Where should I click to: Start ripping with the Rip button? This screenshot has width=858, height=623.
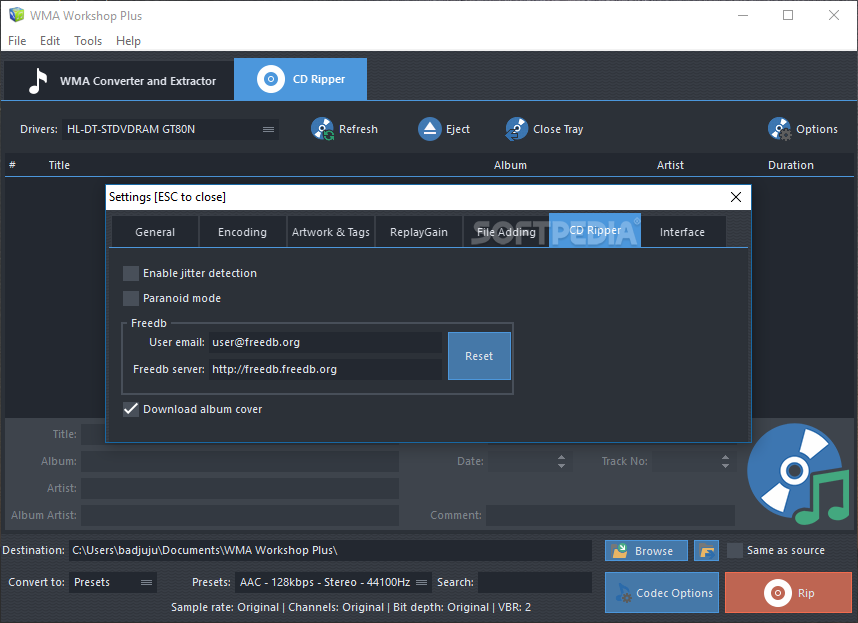coord(789,592)
